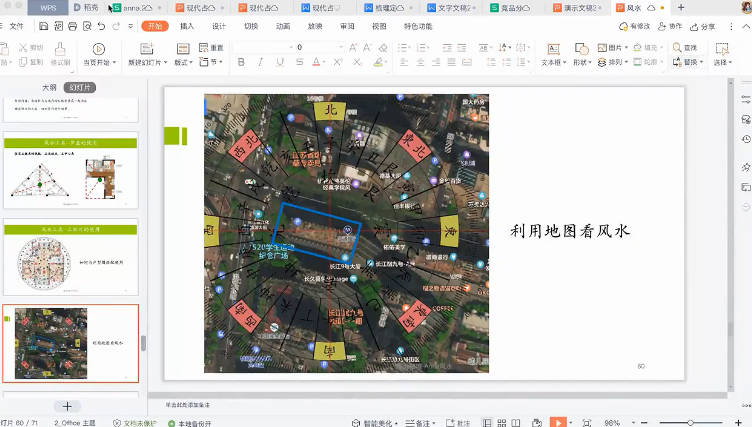
Task: Start slideshow from current slide (当页开始)
Action: click(97, 49)
